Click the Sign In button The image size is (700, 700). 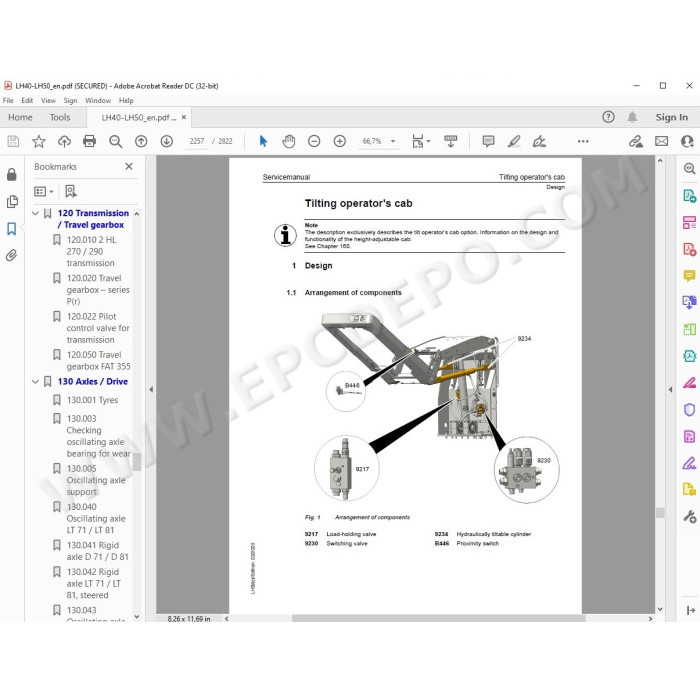pos(671,117)
